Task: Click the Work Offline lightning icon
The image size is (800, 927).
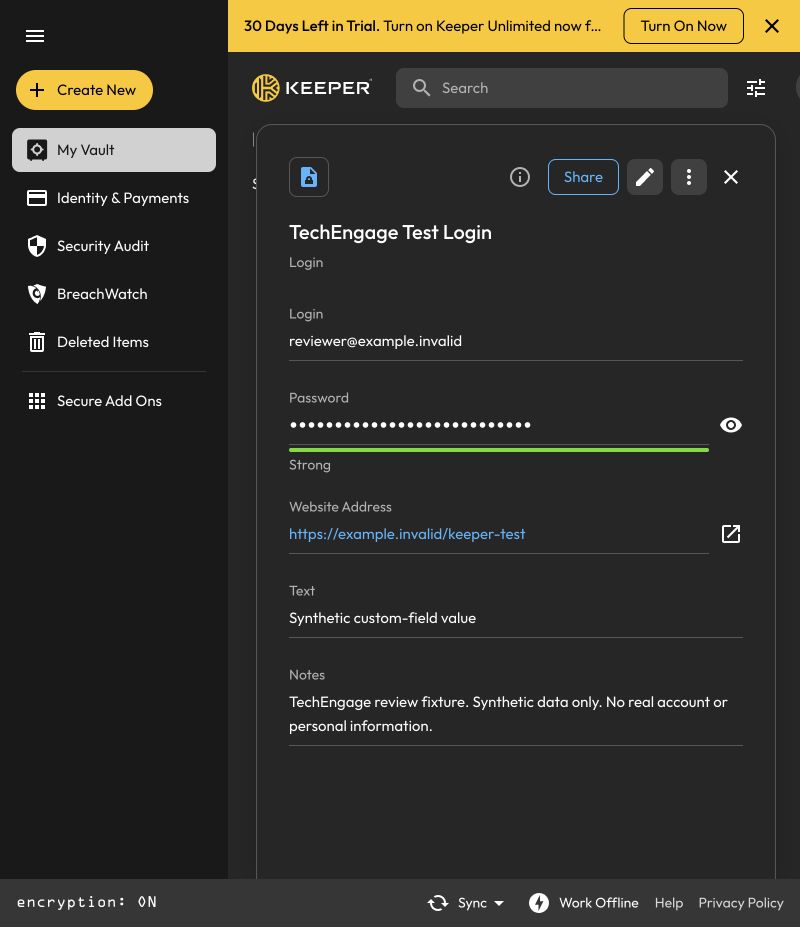Action: click(539, 903)
